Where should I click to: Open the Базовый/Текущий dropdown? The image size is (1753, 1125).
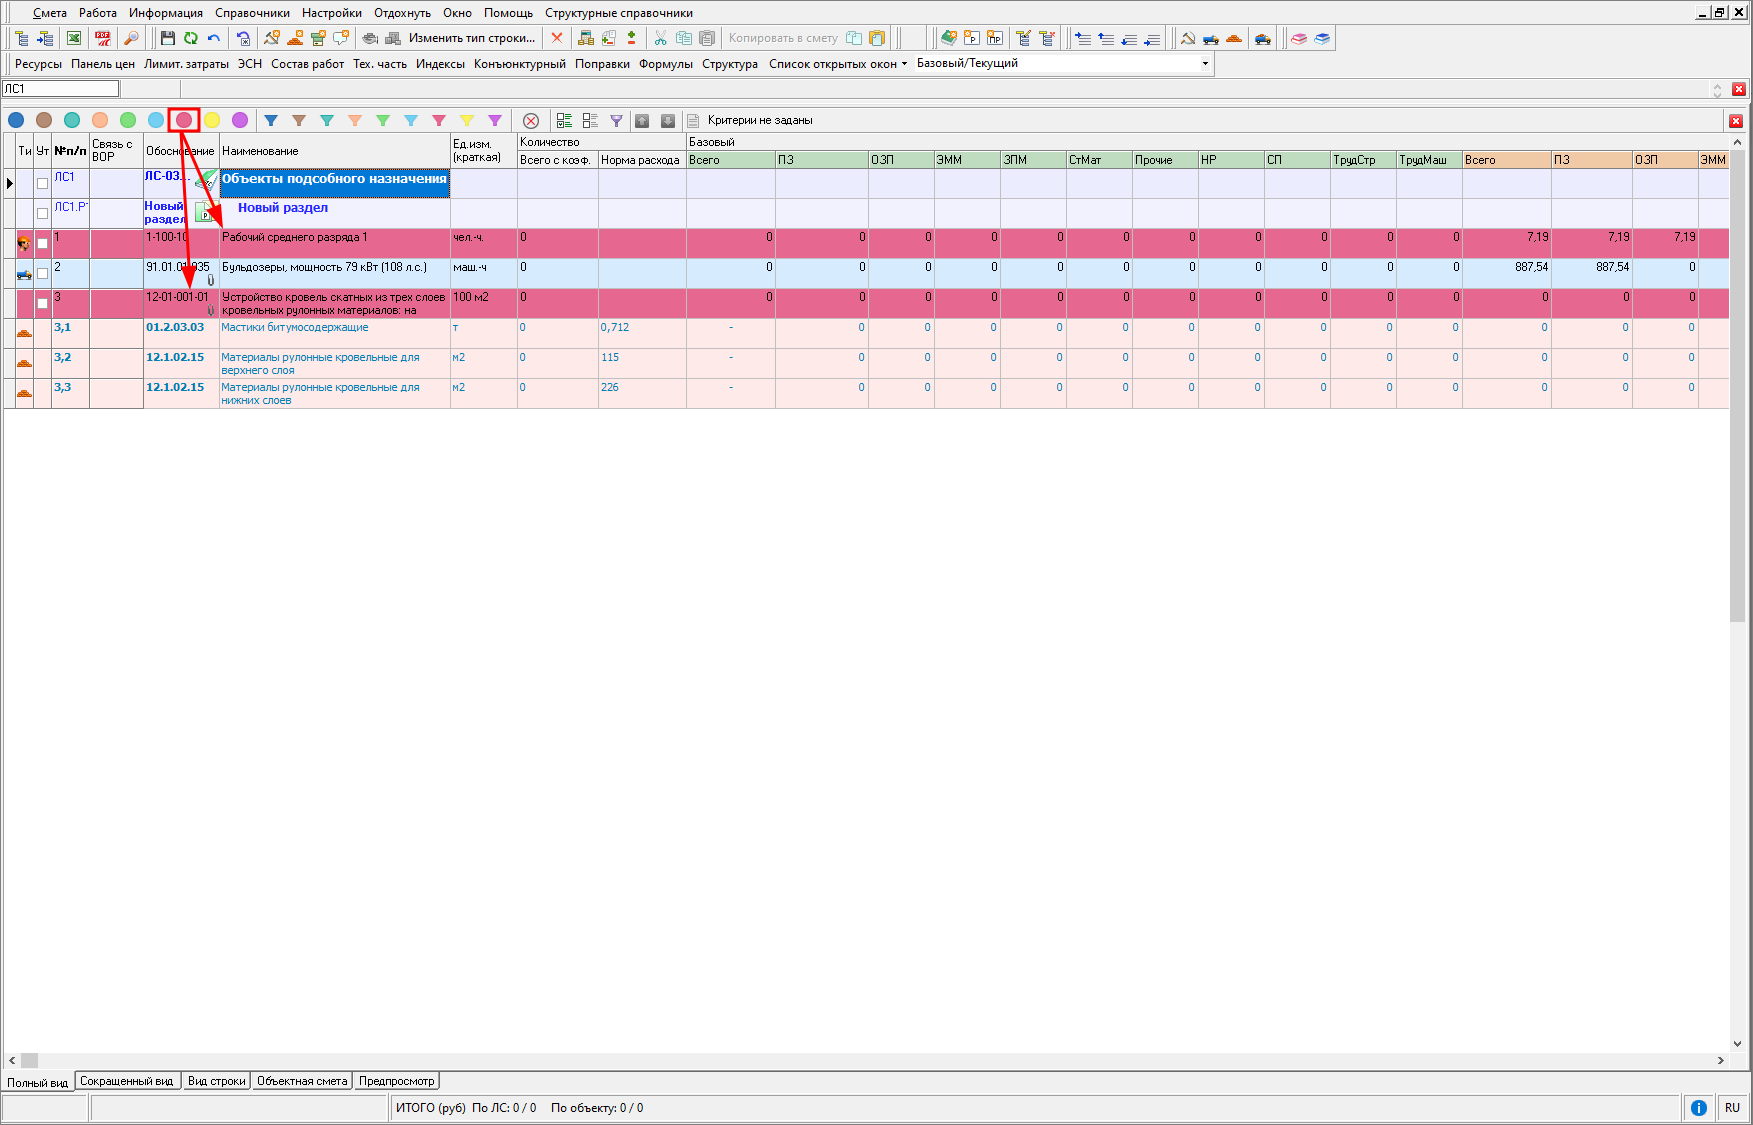click(x=1204, y=63)
